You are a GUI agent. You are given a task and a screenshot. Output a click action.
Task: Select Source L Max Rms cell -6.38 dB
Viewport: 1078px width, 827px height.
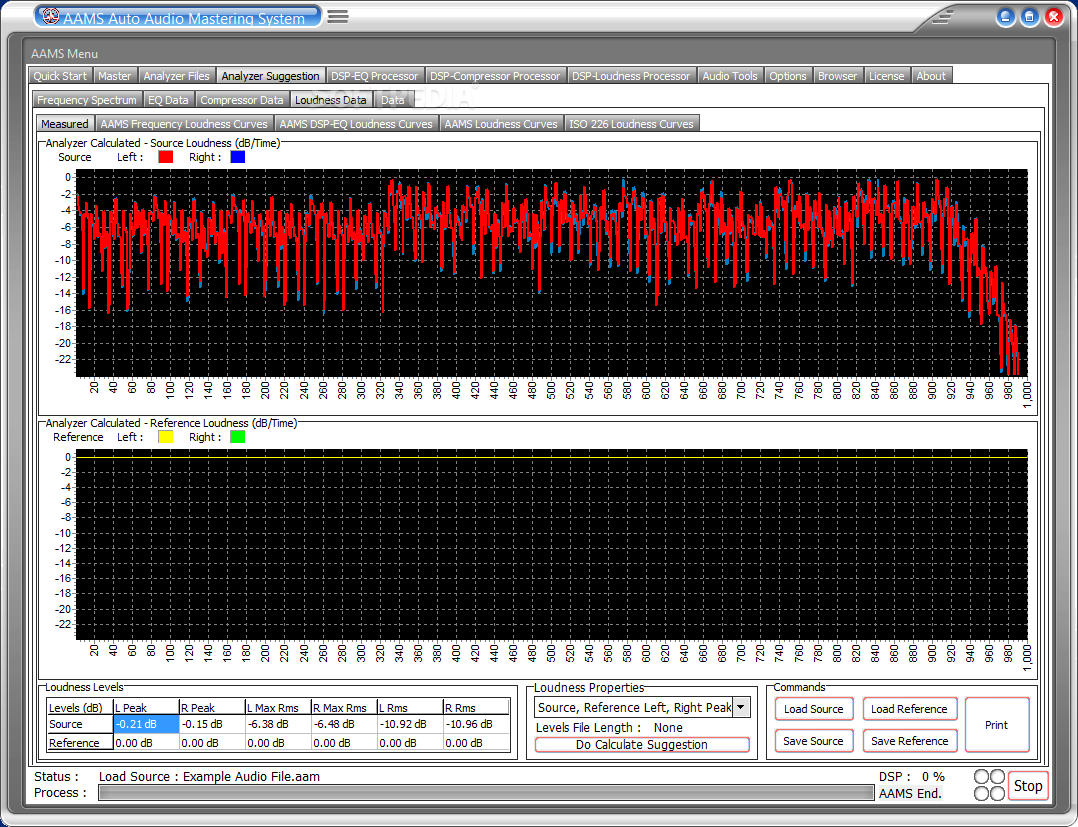pos(278,724)
